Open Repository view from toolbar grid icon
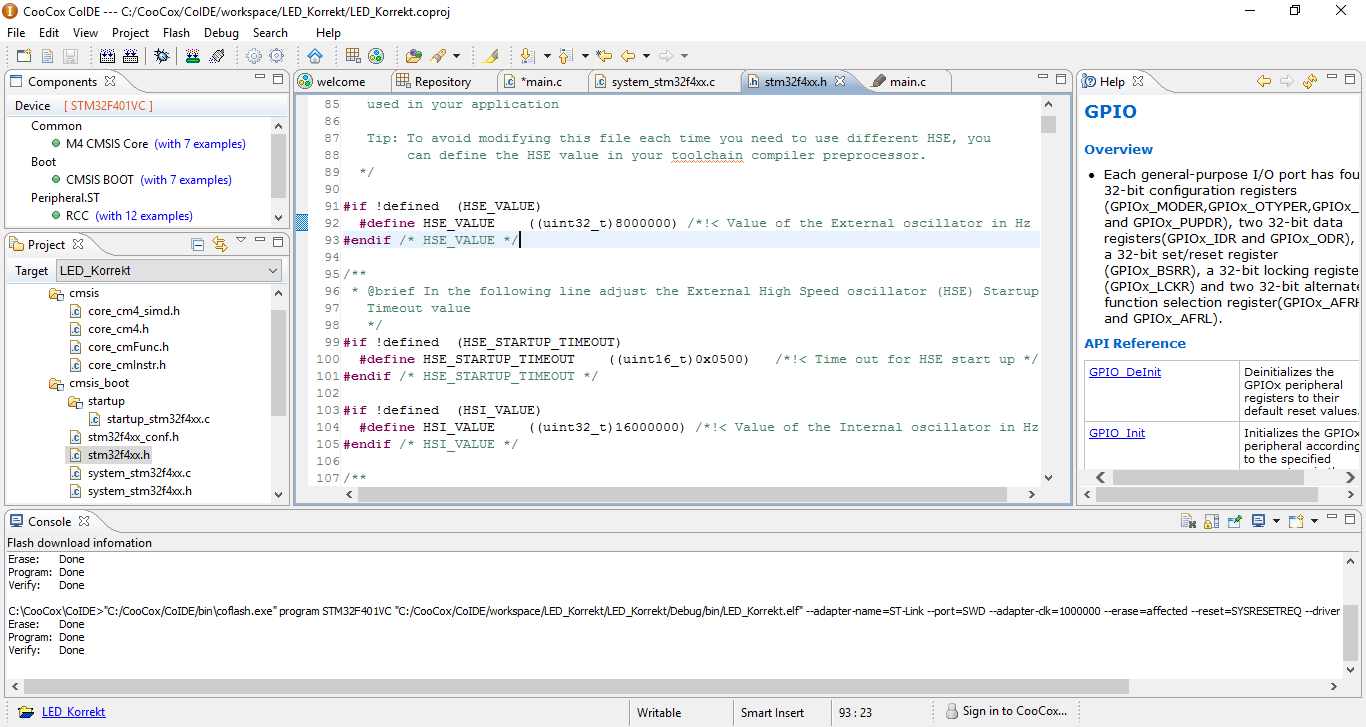 pyautogui.click(x=353, y=56)
